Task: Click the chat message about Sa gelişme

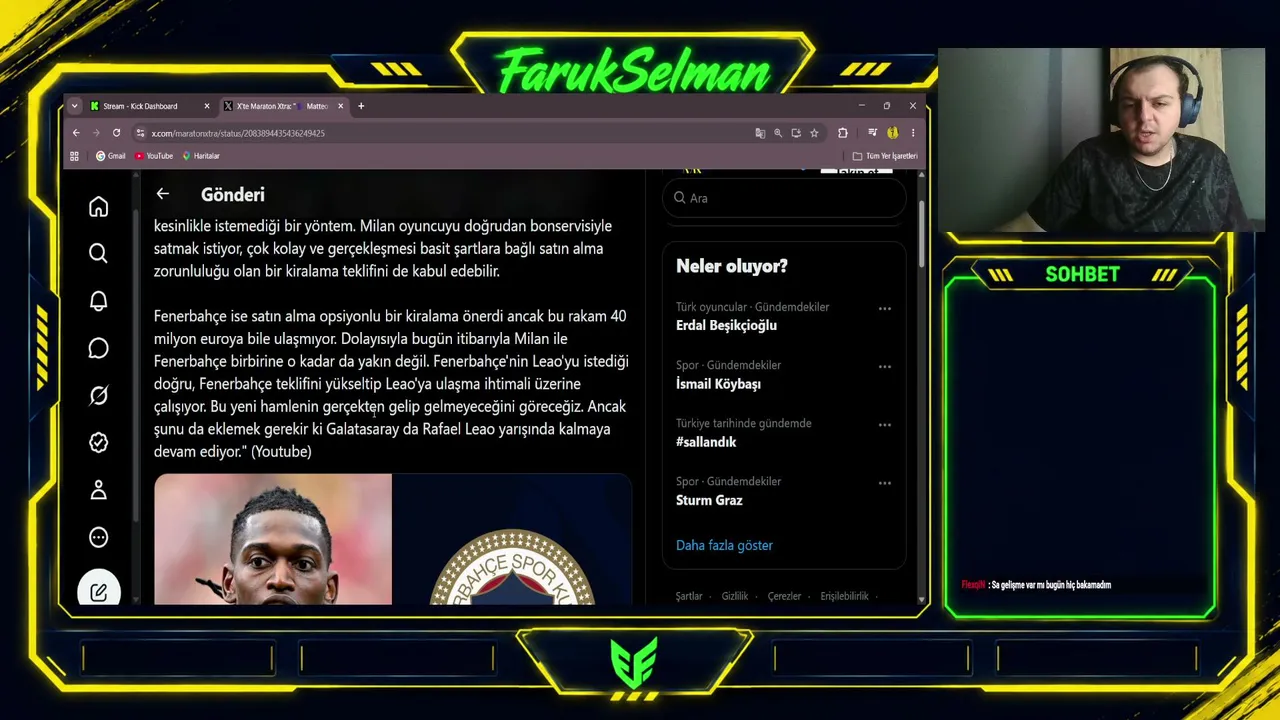Action: click(x=1036, y=585)
